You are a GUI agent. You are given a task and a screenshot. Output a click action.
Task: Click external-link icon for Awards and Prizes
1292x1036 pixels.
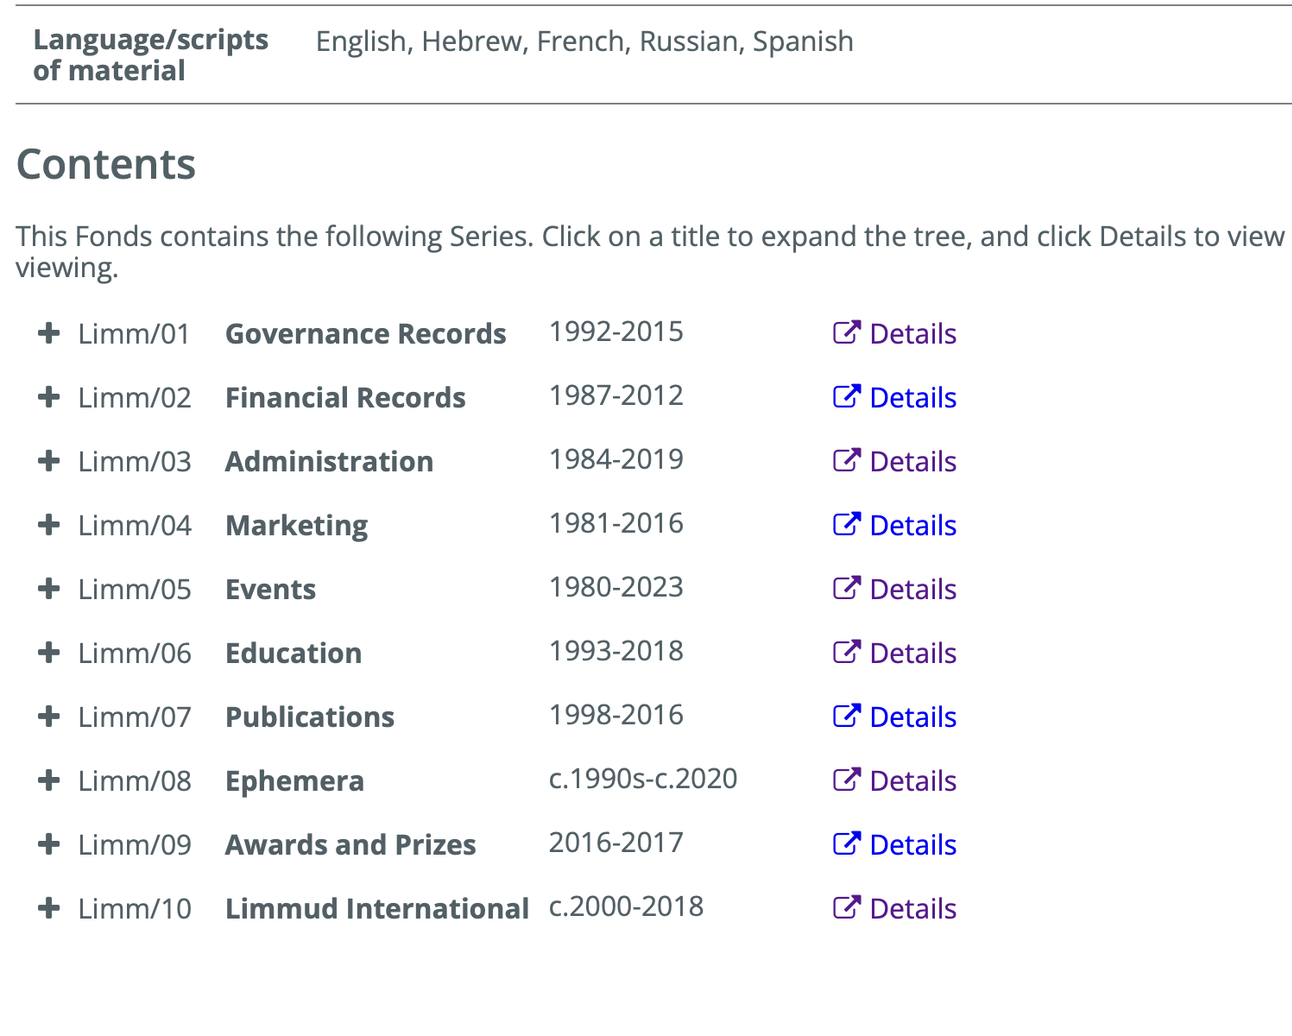pos(846,843)
